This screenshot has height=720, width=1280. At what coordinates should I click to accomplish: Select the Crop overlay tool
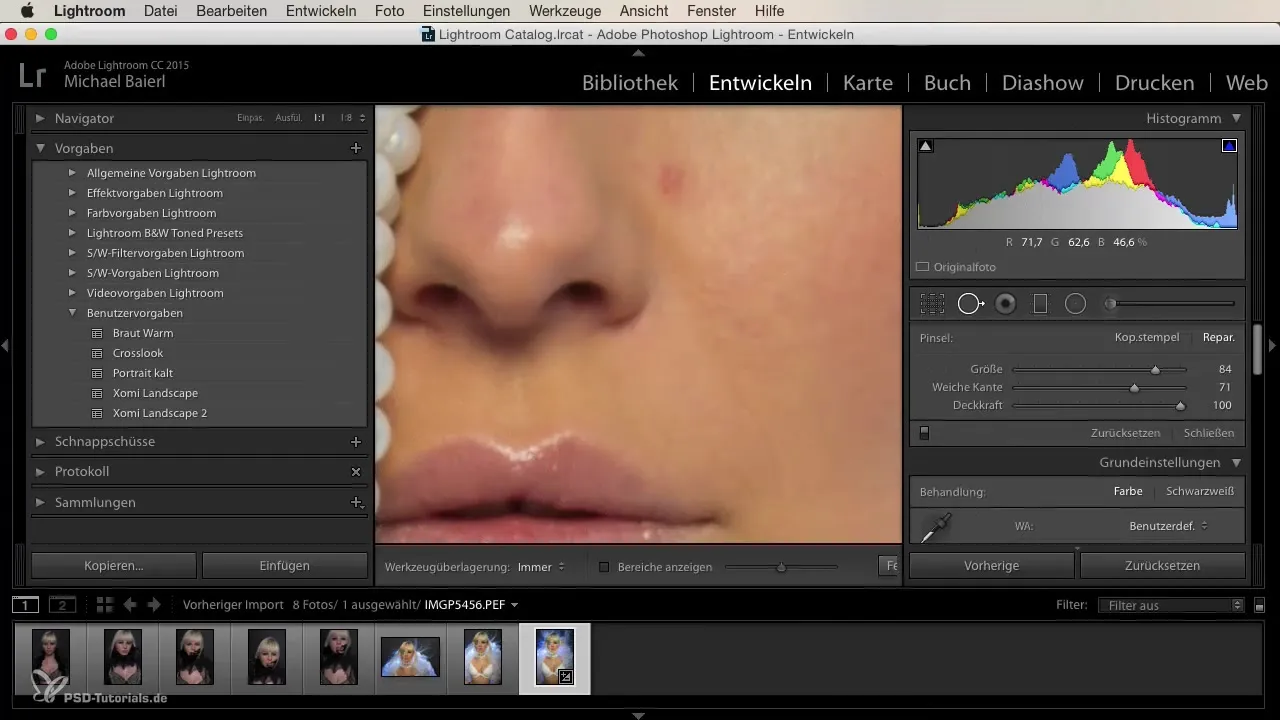coord(932,304)
